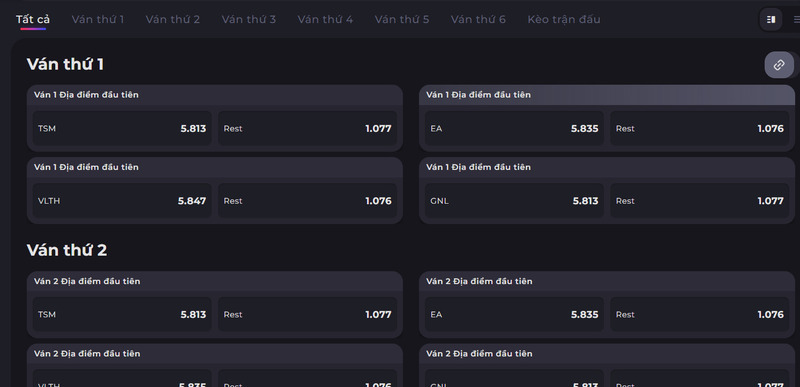Pick Rest 1.077 beside TSM in Ván 1
Viewport: 800px width, 387px height.
pyautogui.click(x=308, y=128)
